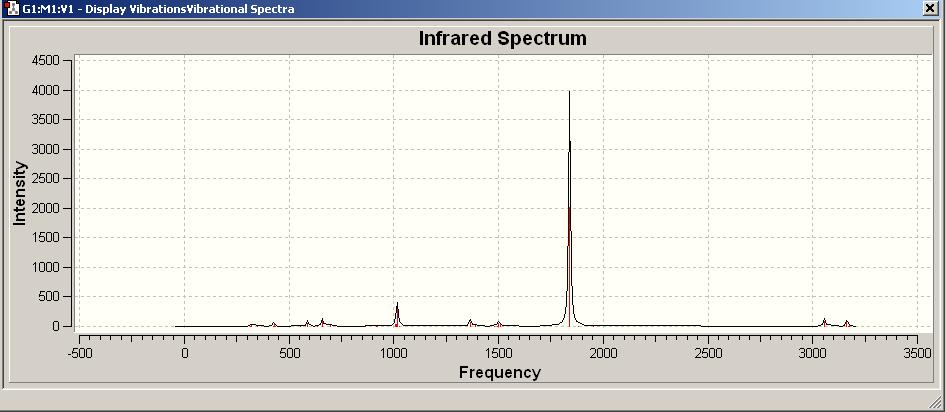Click the tallest peak near 1850 frequency
945x412 pixels.
point(570,208)
